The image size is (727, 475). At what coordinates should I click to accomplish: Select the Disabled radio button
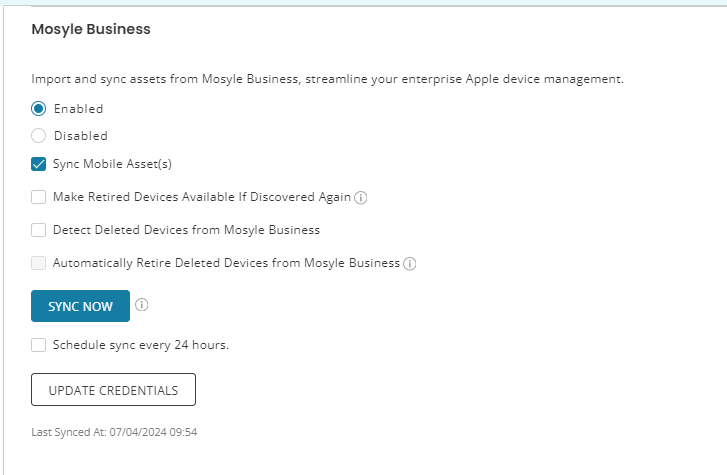pos(38,135)
